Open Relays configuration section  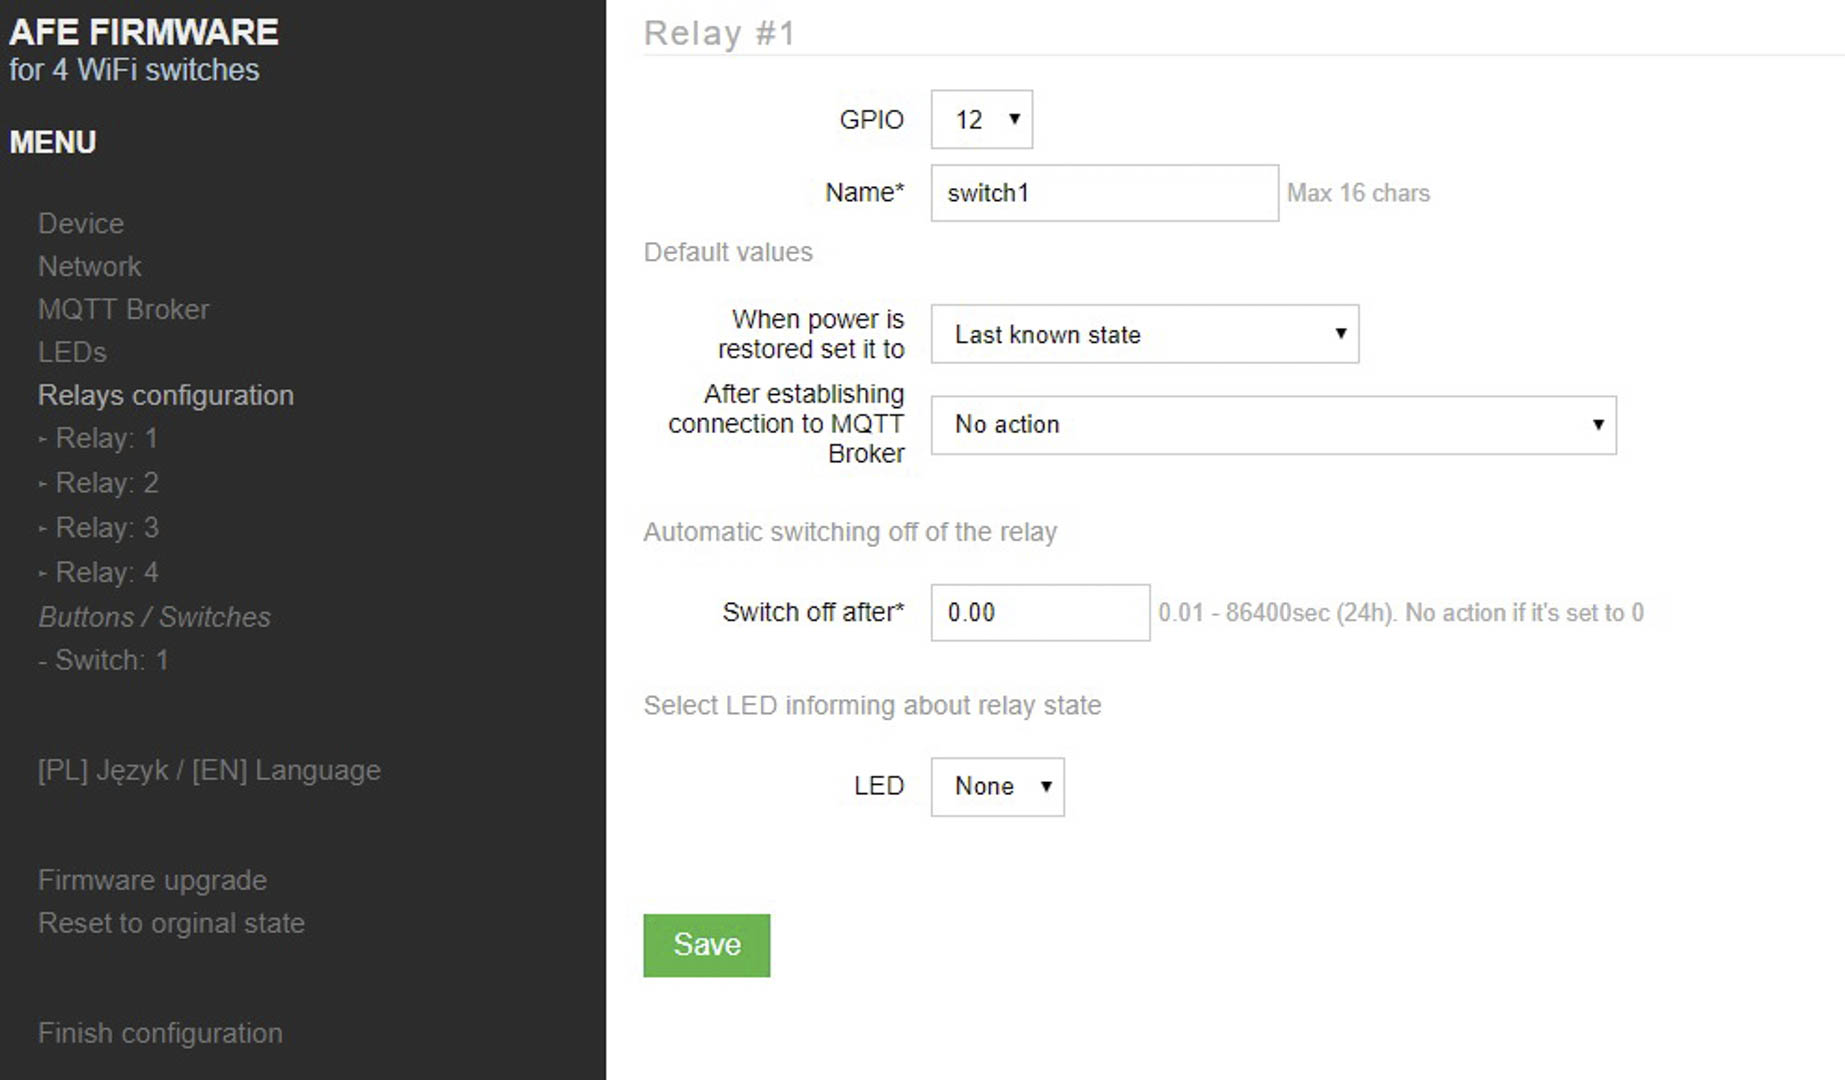(166, 395)
